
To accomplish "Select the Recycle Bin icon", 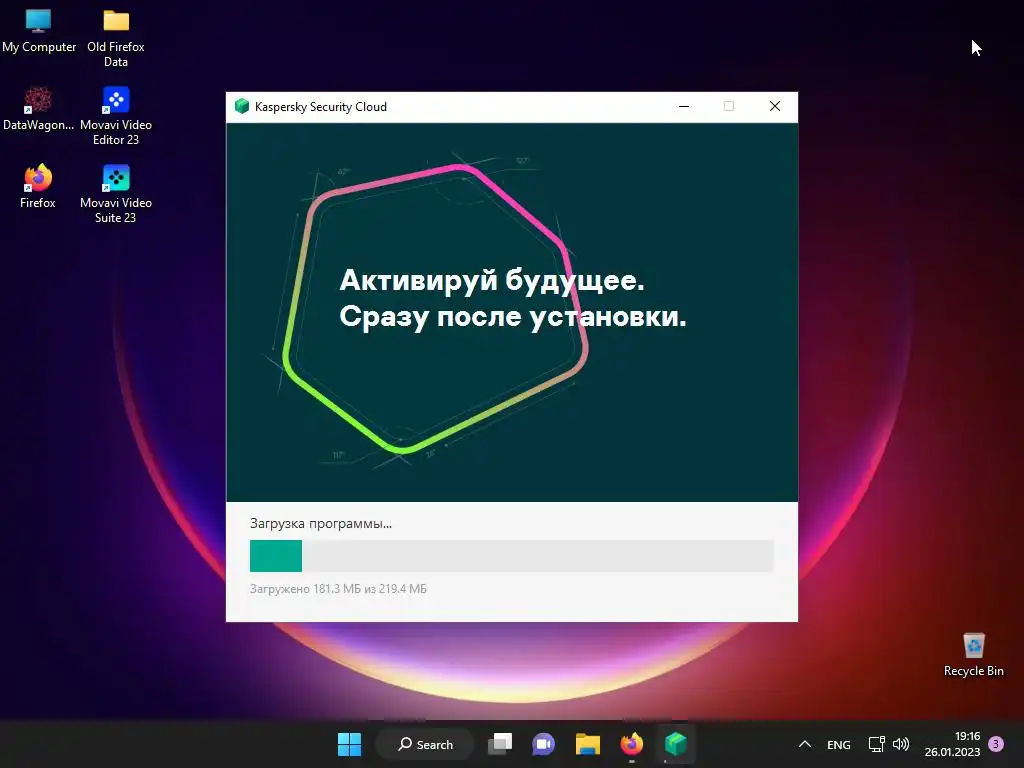I will point(973,654).
